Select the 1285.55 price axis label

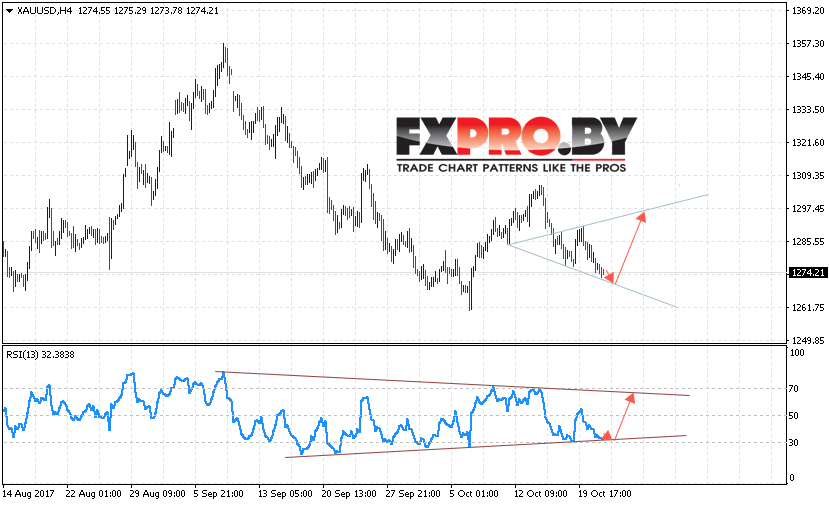click(808, 242)
